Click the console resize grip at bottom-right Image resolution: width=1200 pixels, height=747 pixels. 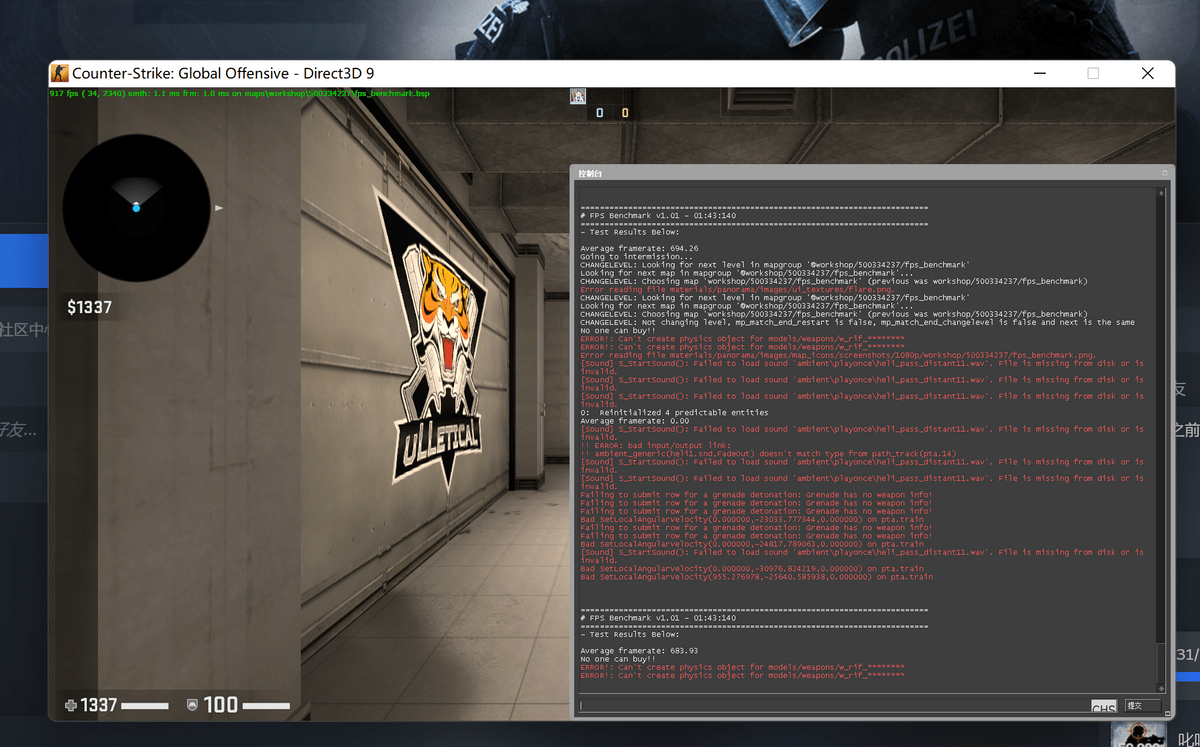coord(1169,713)
